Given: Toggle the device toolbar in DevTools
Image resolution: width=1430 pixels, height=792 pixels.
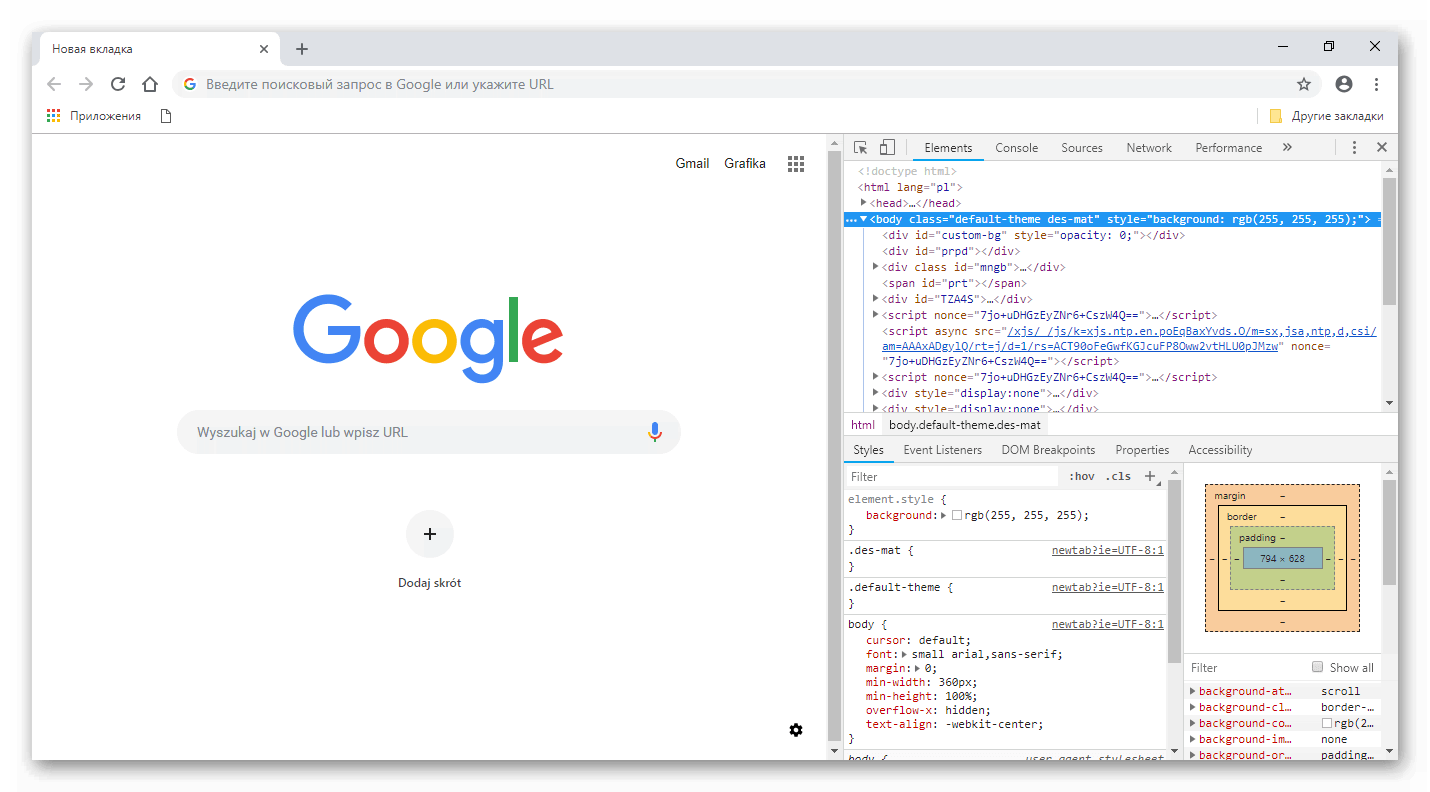Looking at the screenshot, I should [887, 148].
